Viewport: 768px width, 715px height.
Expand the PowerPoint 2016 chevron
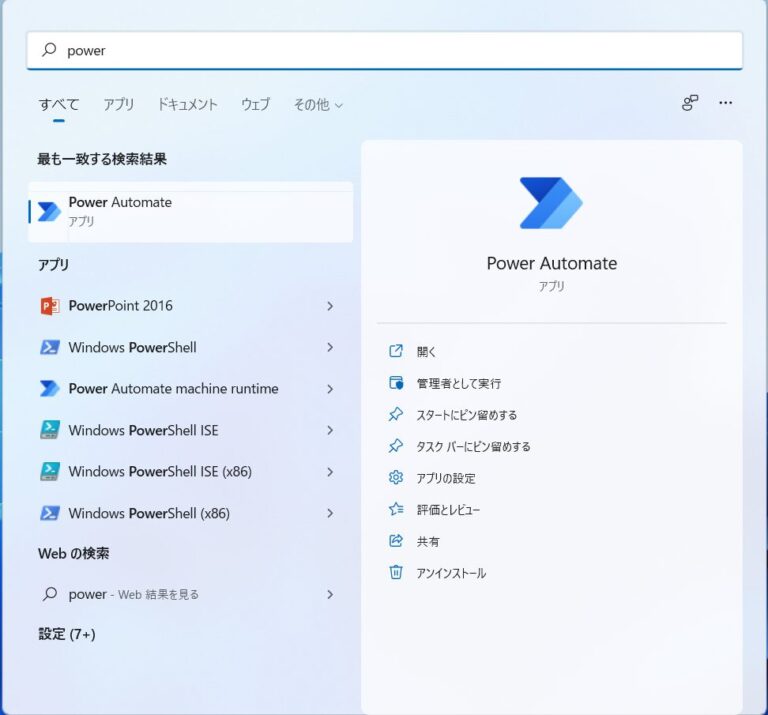330,306
